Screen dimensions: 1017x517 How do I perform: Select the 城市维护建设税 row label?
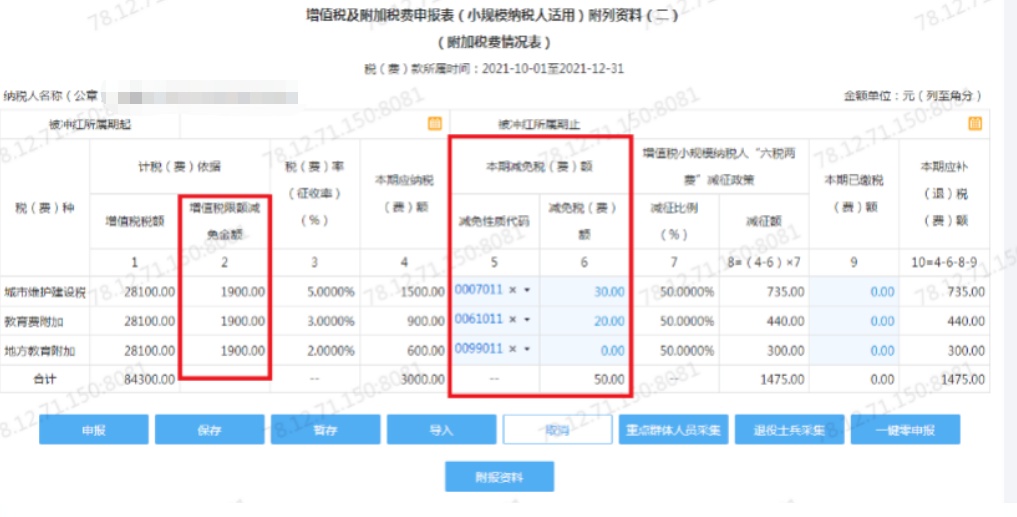pos(45,293)
